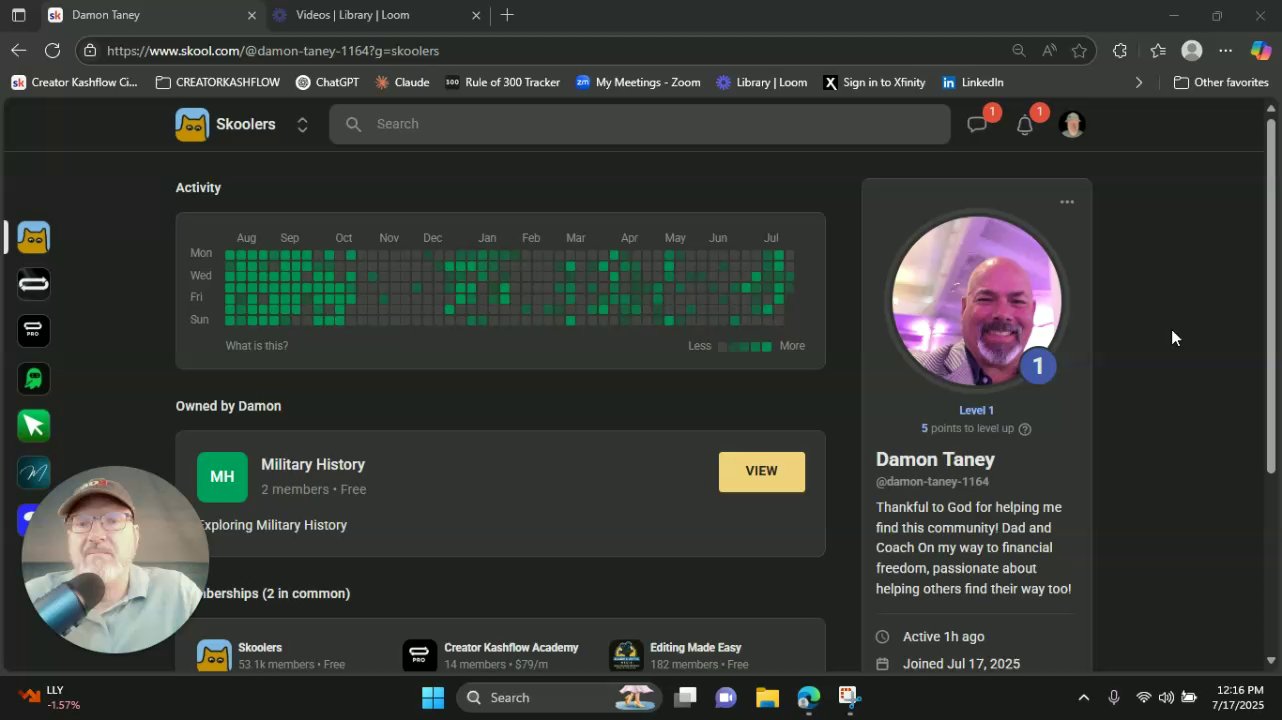The height and width of the screenshot is (720, 1282).
Task: Click the Level 1 label
Action: coord(976,410)
